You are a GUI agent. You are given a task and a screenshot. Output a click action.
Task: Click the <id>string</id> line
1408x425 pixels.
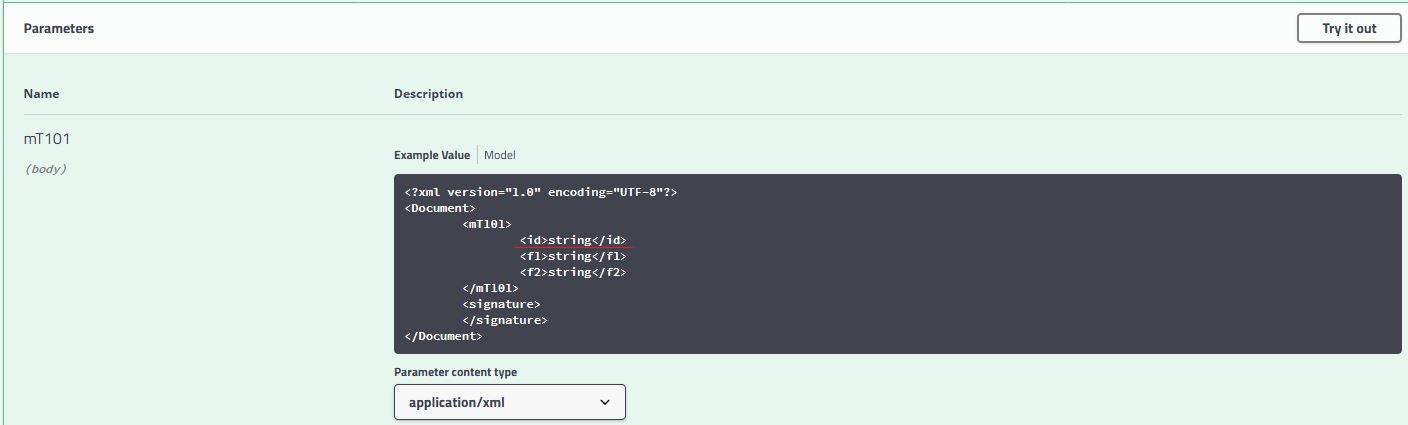(x=573, y=240)
